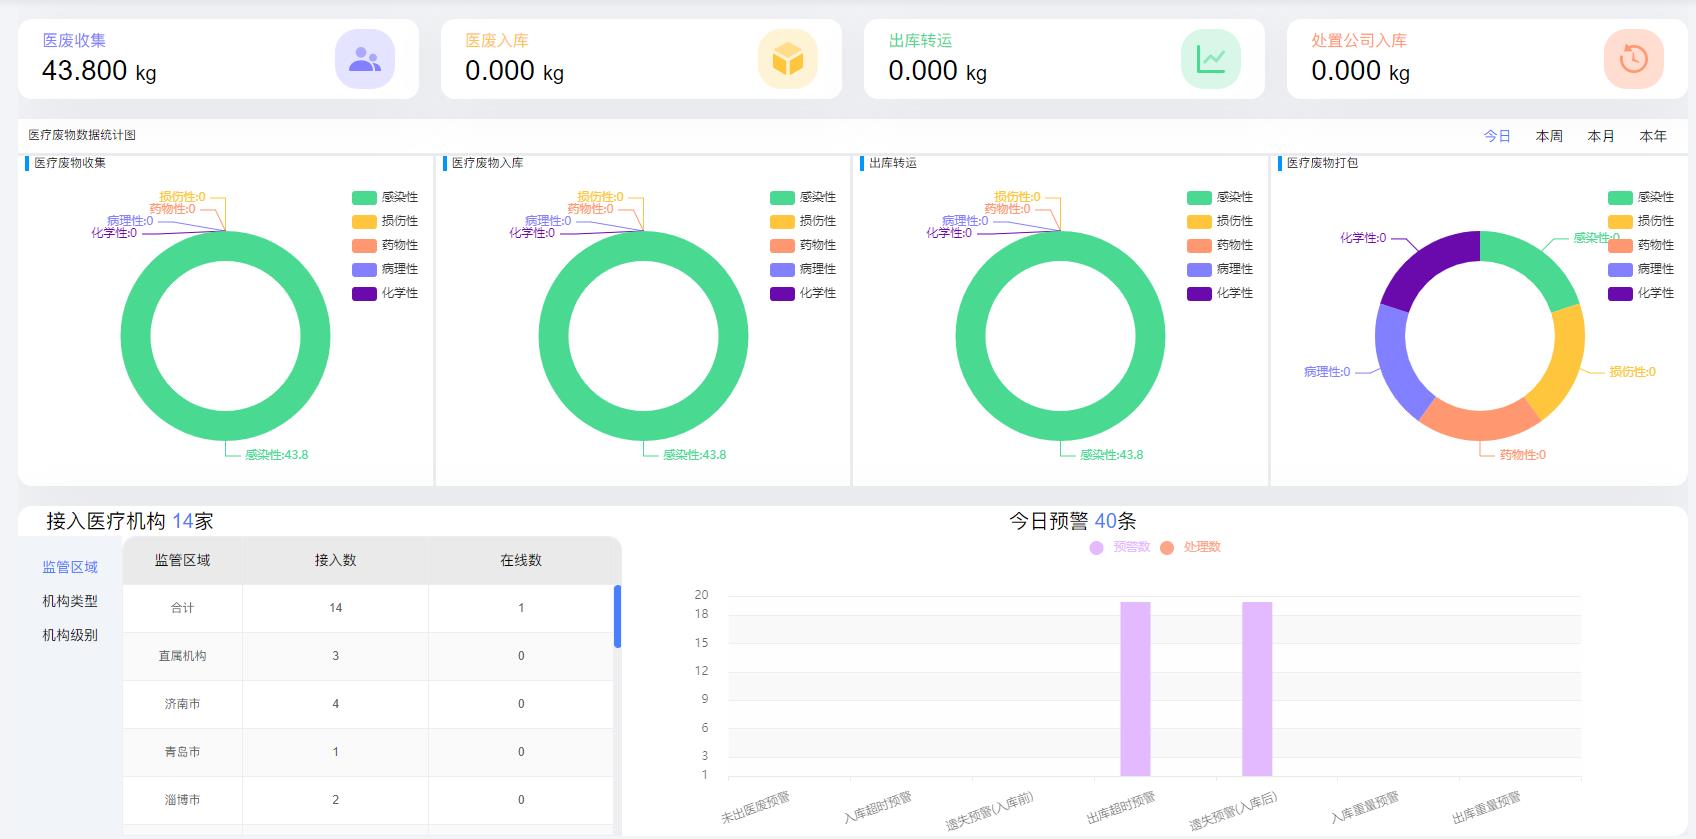The width and height of the screenshot is (1696, 839).
Task: Switch statistics to 本周
Action: (x=1548, y=136)
